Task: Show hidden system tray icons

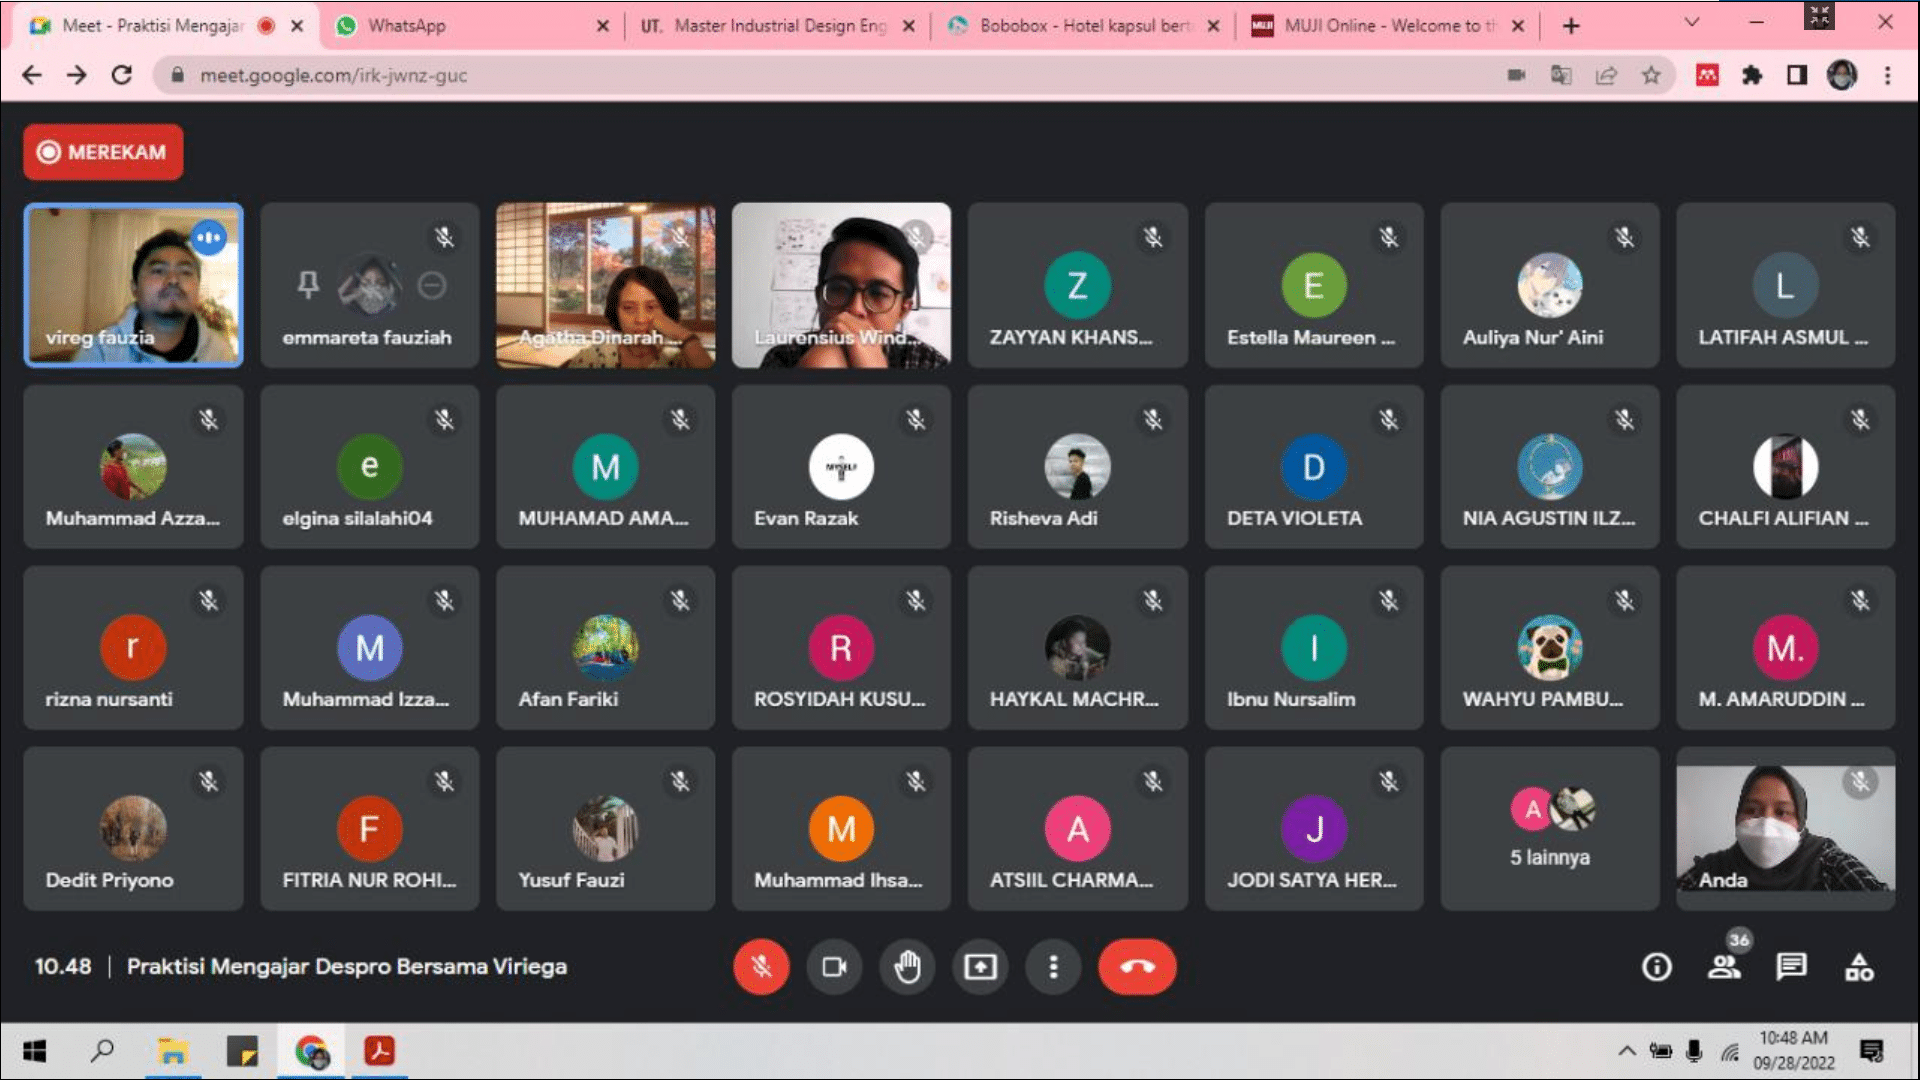Action: coord(1627,1050)
